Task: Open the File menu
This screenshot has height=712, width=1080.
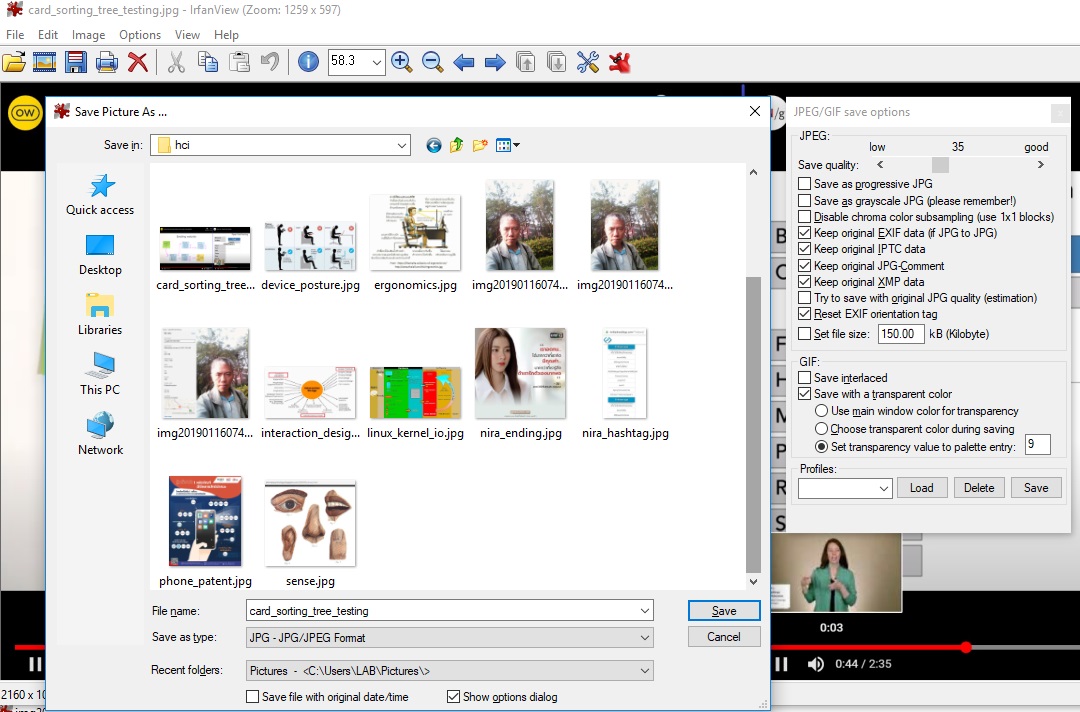Action: tap(15, 34)
